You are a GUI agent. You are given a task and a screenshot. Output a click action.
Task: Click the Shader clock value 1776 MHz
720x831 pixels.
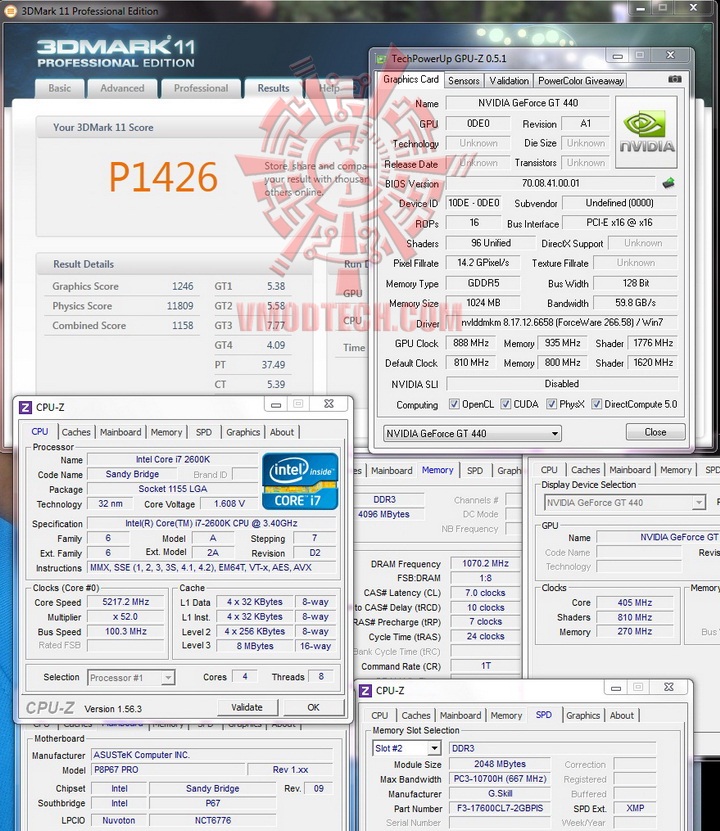pos(653,343)
